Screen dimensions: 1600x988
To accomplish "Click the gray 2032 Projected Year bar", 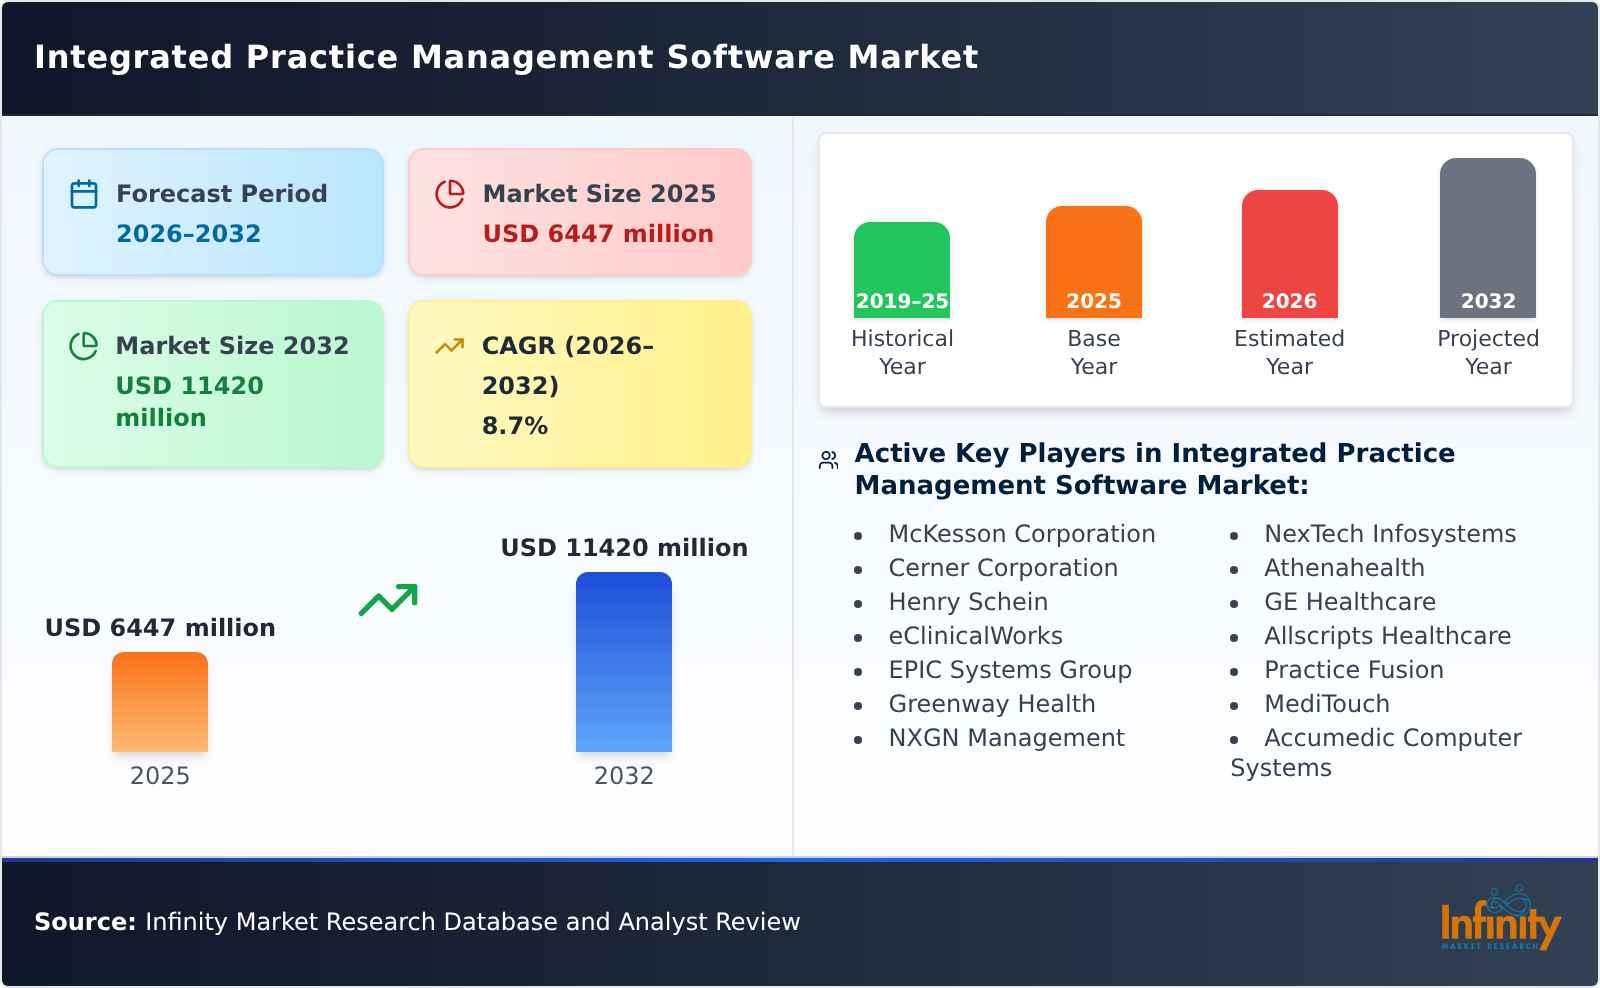I will (1488, 238).
